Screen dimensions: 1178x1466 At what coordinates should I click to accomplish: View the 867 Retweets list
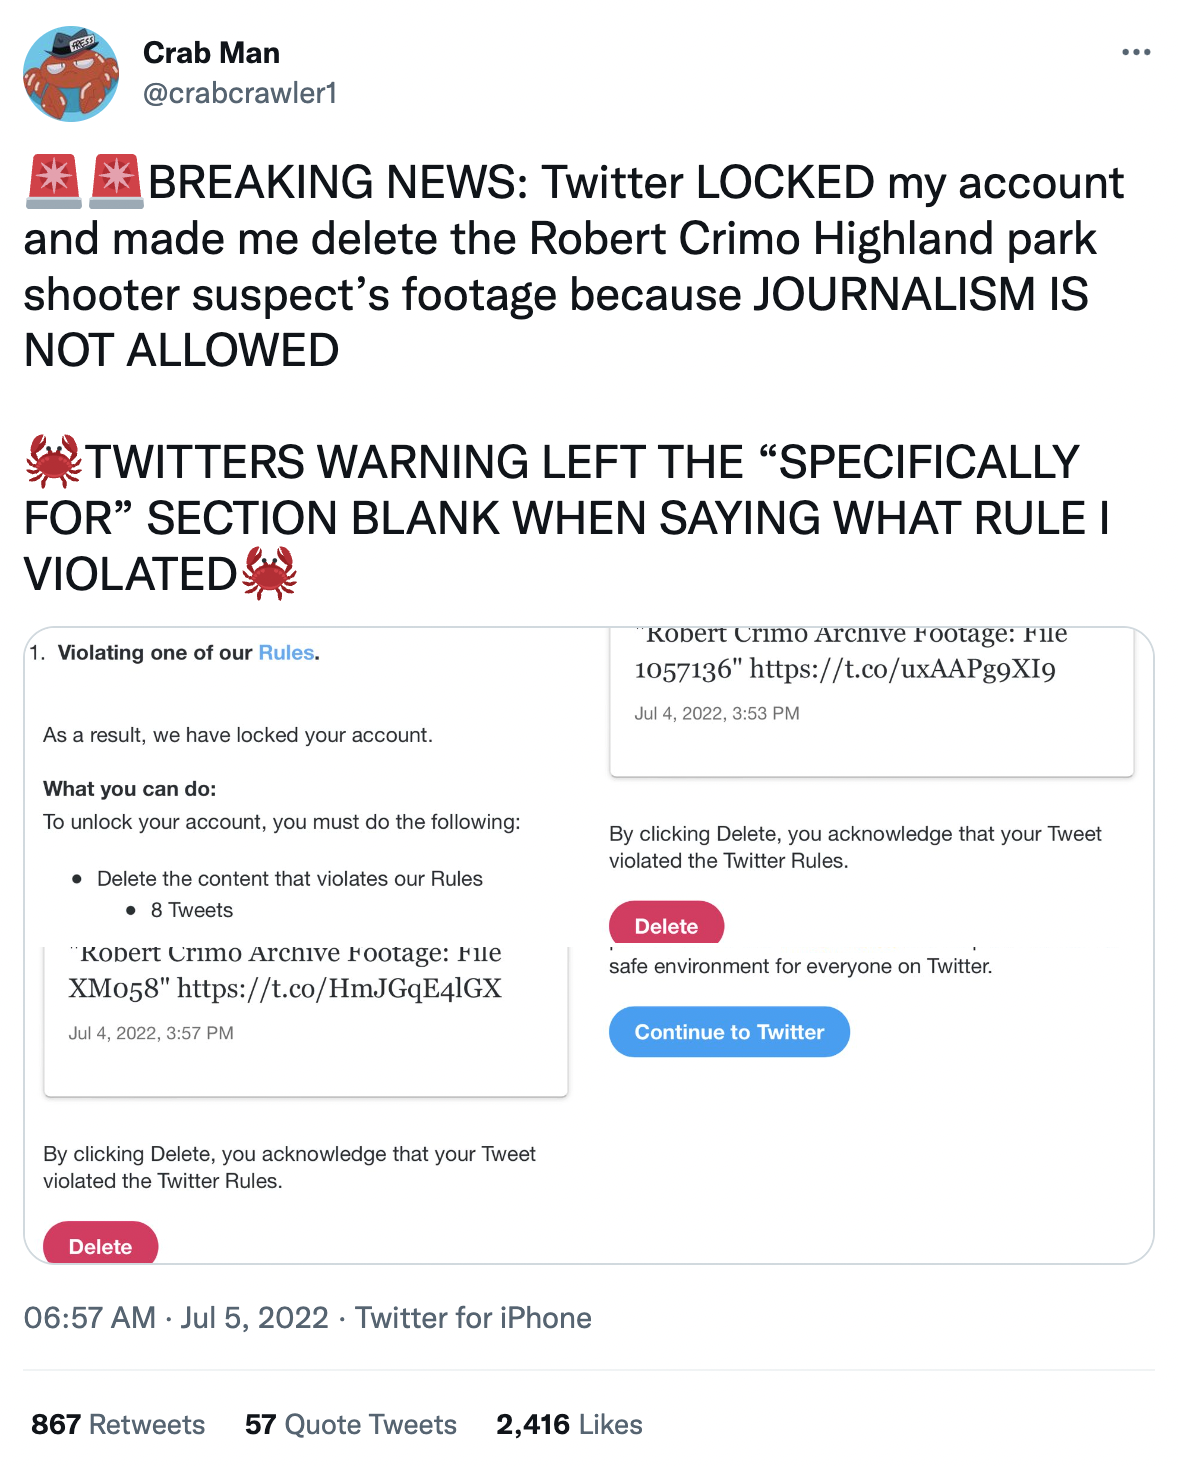[x=118, y=1424]
